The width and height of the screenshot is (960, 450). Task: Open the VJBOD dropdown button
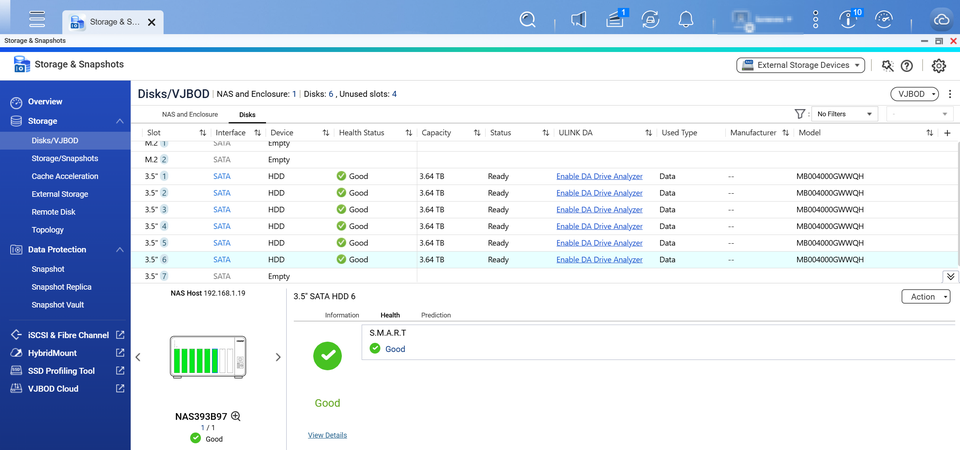click(914, 93)
